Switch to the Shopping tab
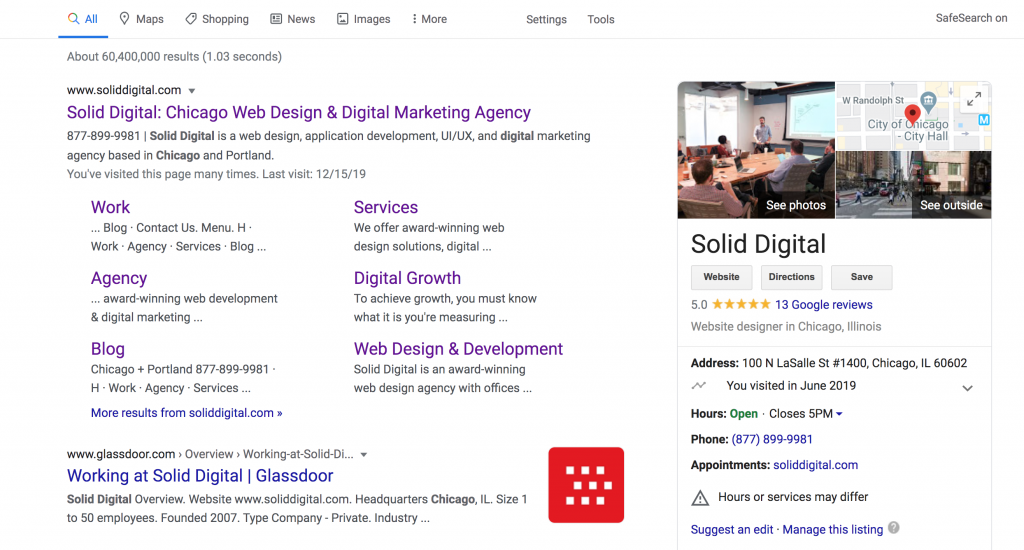This screenshot has width=1024, height=550. tap(217, 19)
